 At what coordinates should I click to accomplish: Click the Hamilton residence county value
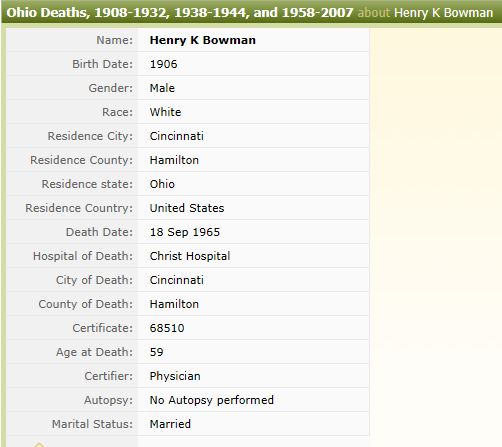pyautogui.click(x=174, y=160)
